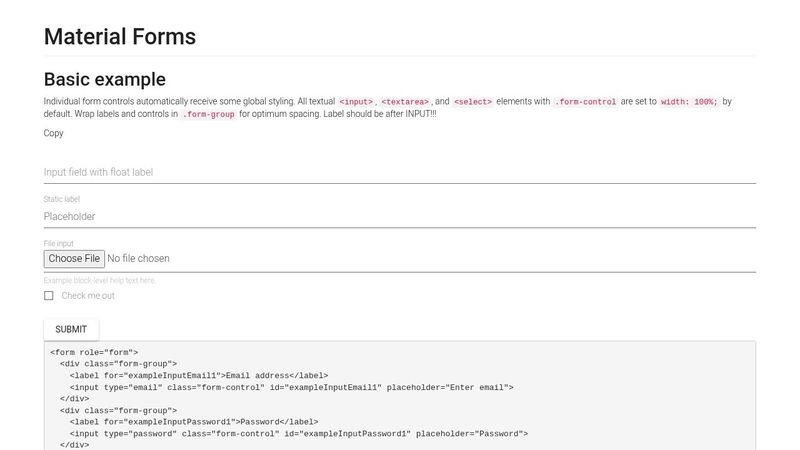Viewport: 800px width, 450px height.
Task: Click the .form-control code snippet
Action: tap(585, 102)
